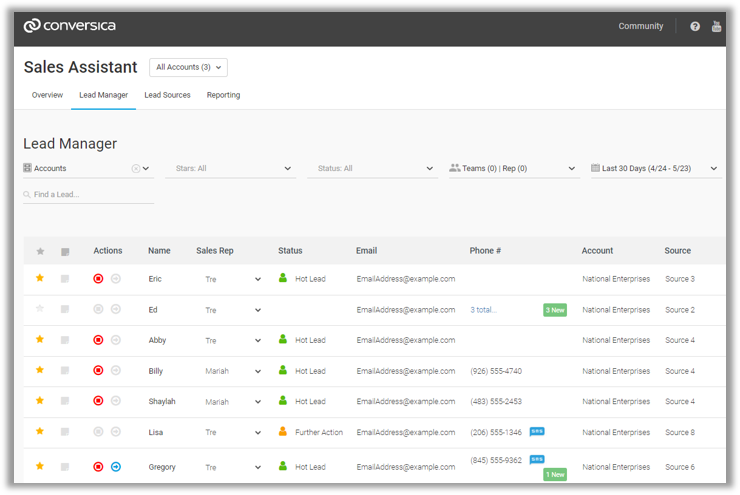Image resolution: width=740 pixels, height=495 pixels.
Task: Toggle the star for Eric
Action: pos(40,277)
